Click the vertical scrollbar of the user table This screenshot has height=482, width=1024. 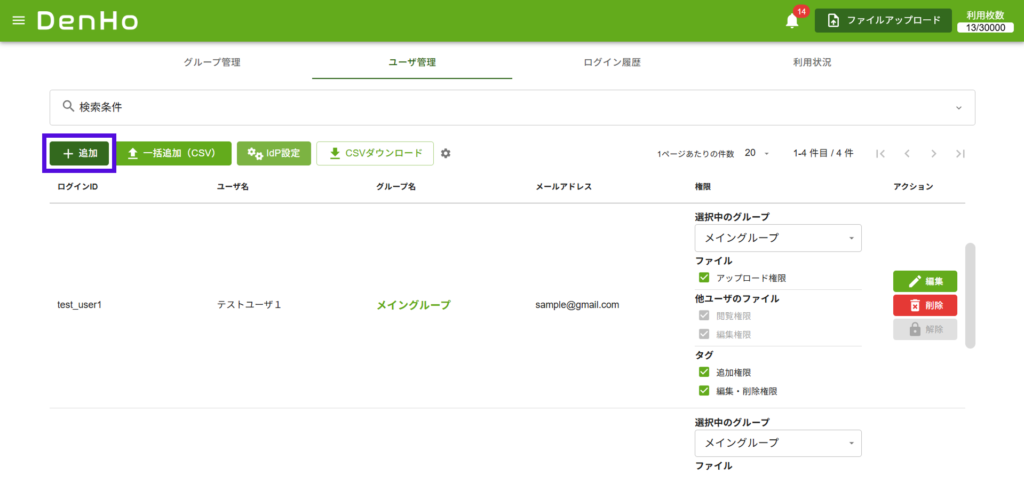tap(969, 295)
